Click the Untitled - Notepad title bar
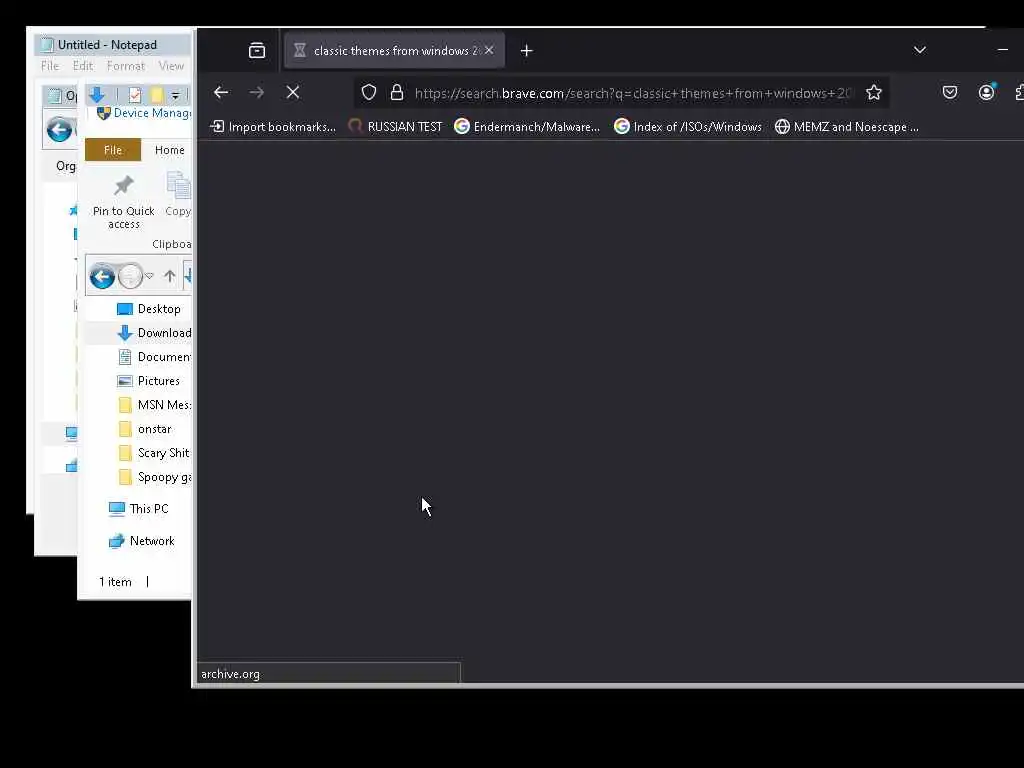Image resolution: width=1024 pixels, height=768 pixels. point(113,44)
